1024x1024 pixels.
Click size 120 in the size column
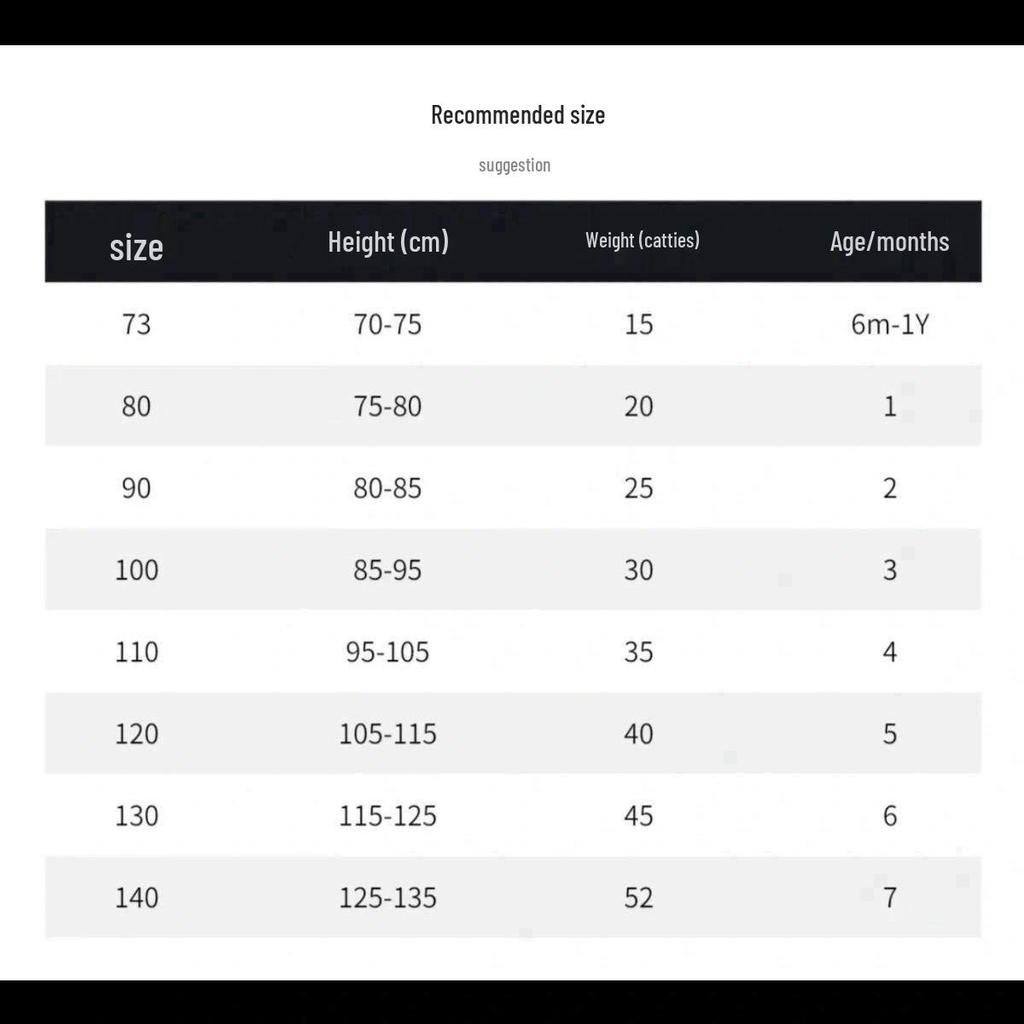pos(136,734)
